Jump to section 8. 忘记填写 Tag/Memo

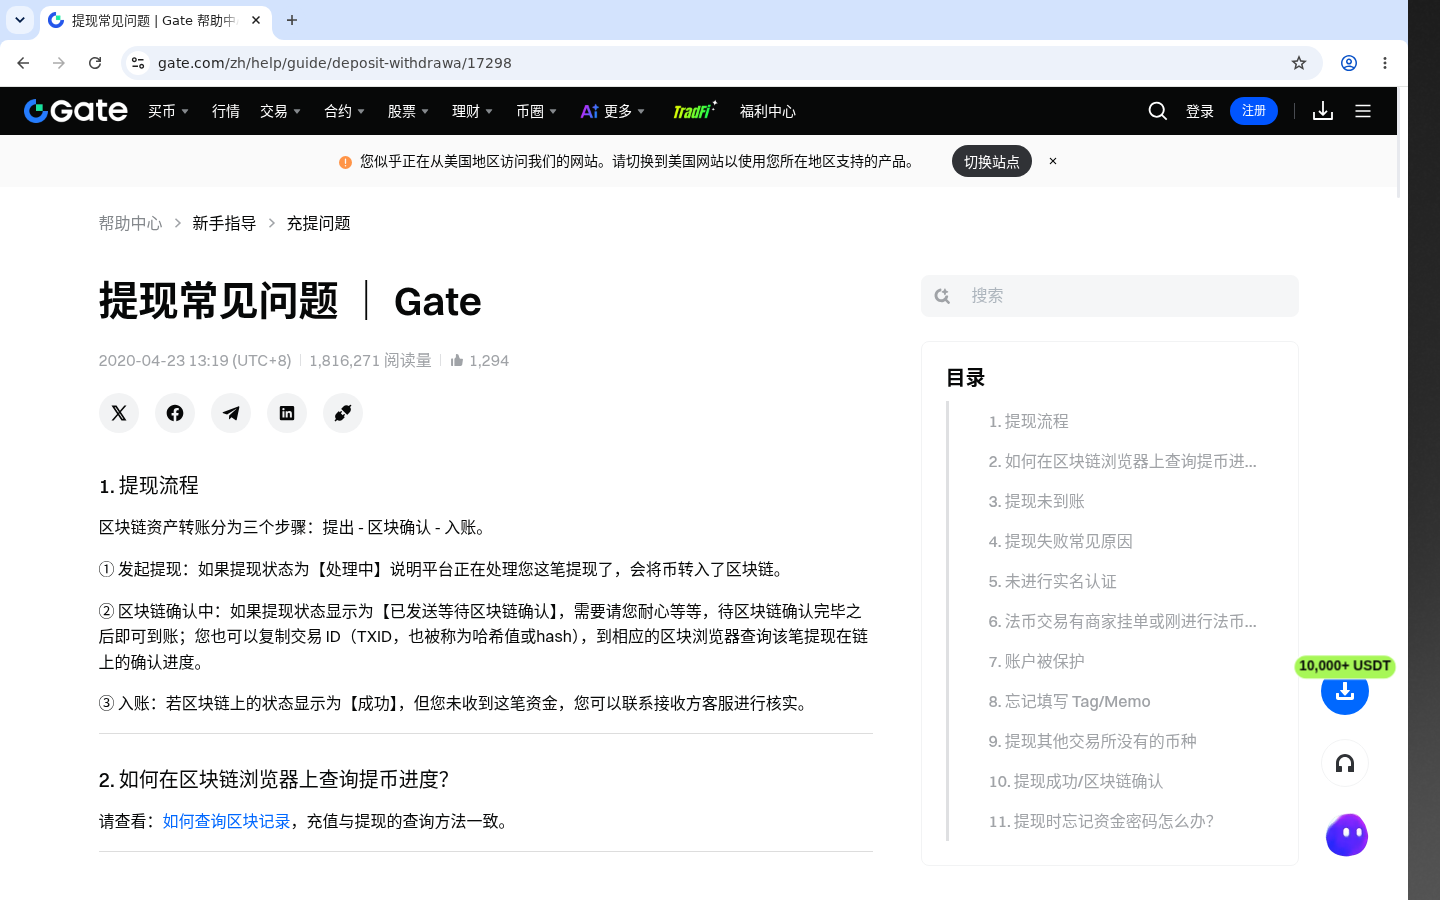(x=1069, y=701)
